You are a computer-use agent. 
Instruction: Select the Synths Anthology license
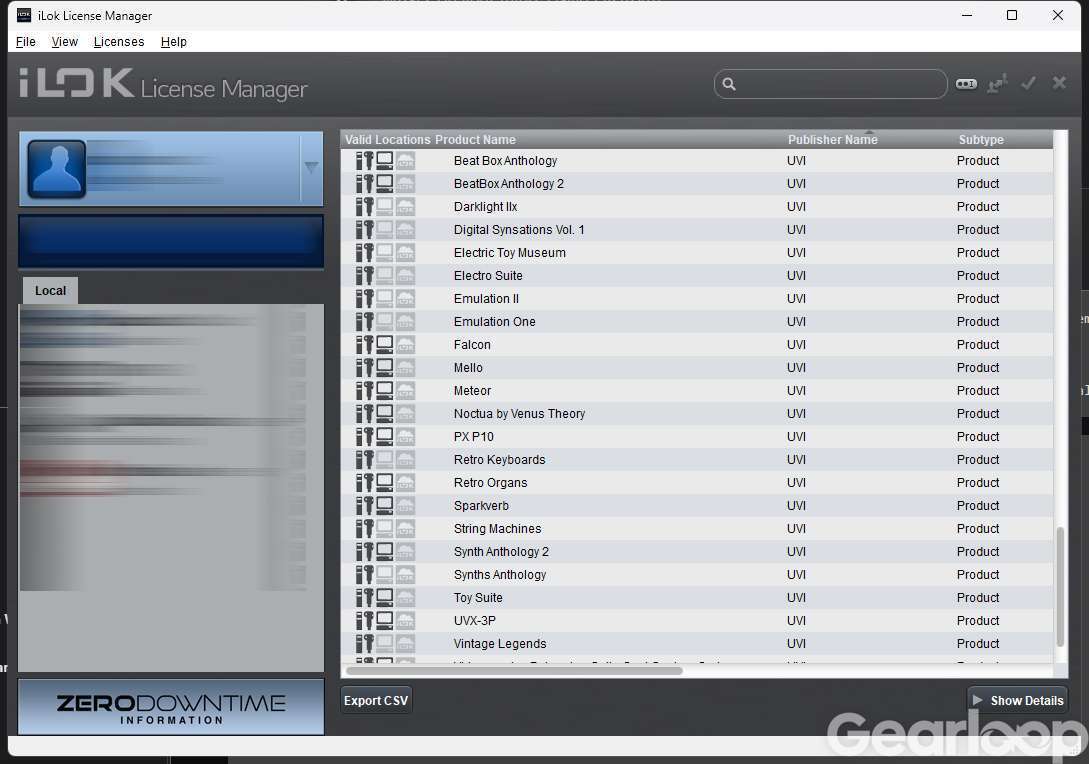click(x=697, y=574)
